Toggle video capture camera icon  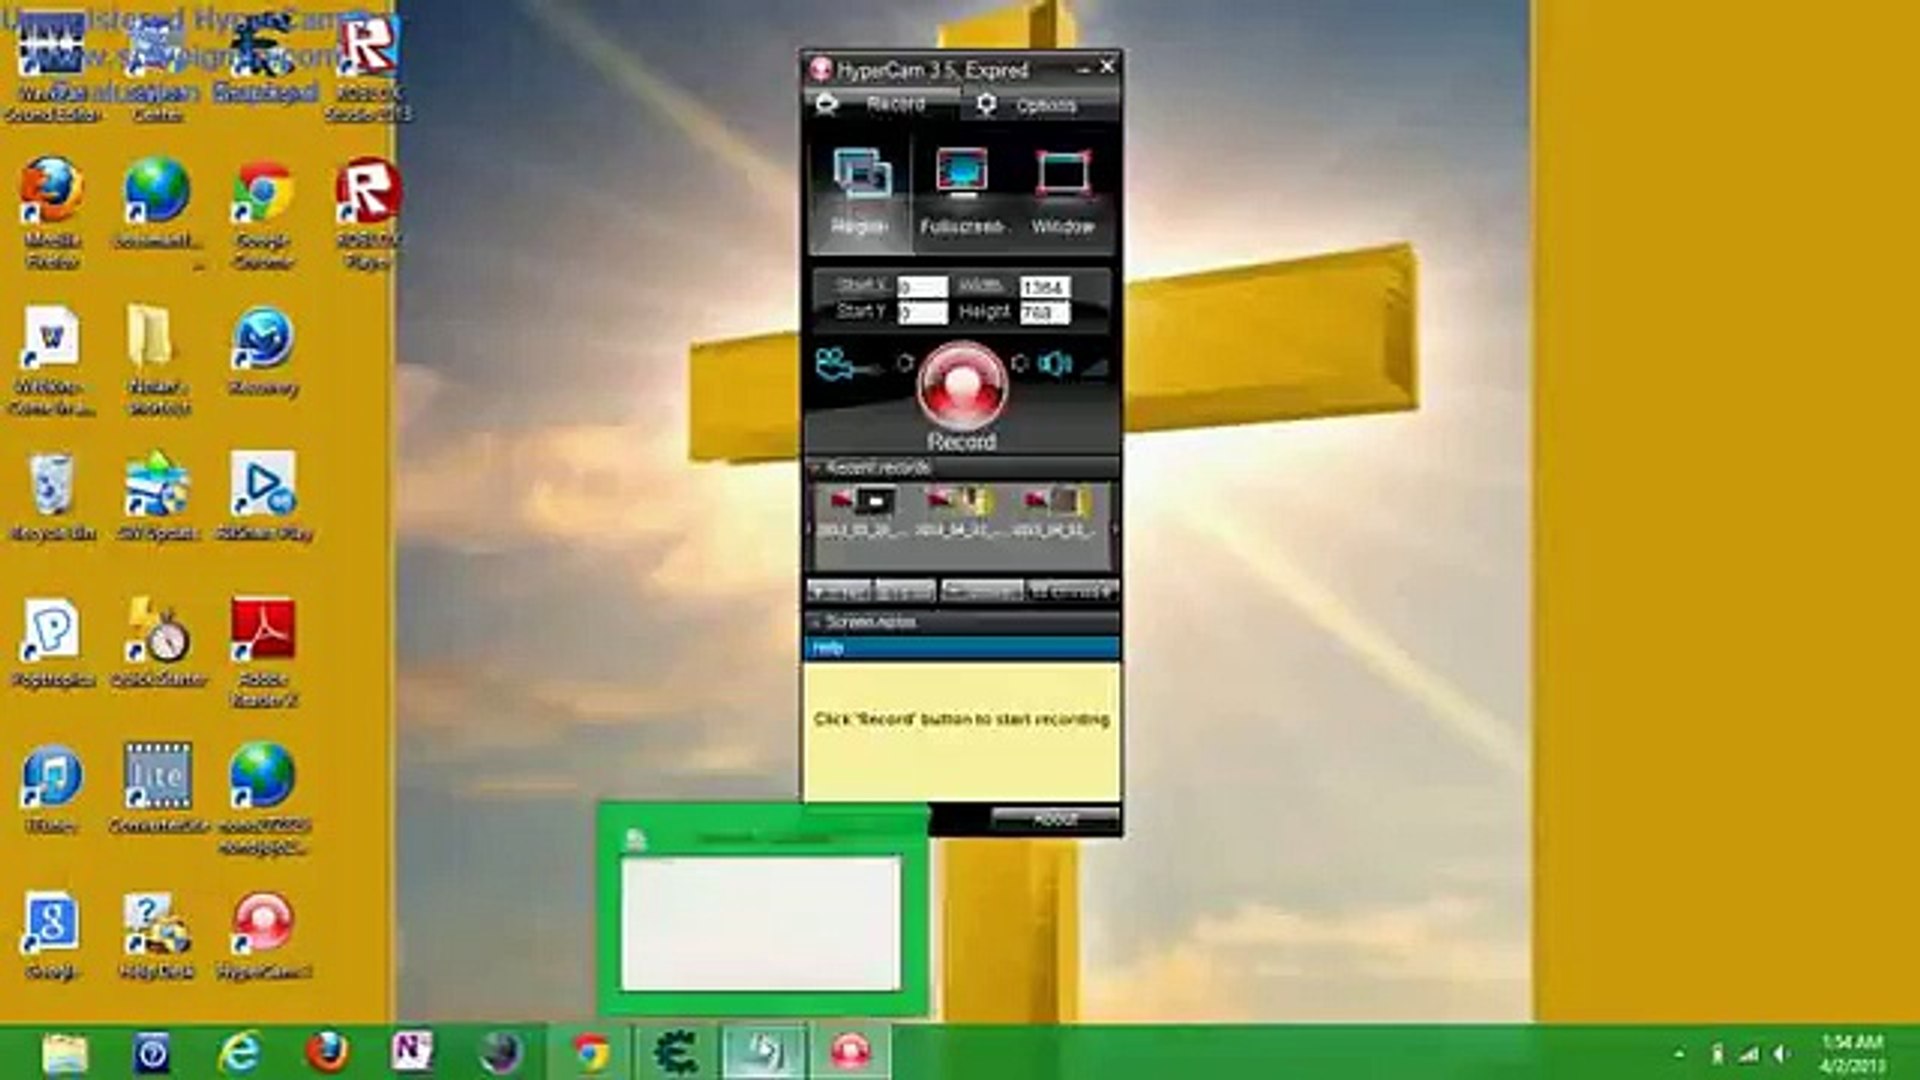[836, 364]
